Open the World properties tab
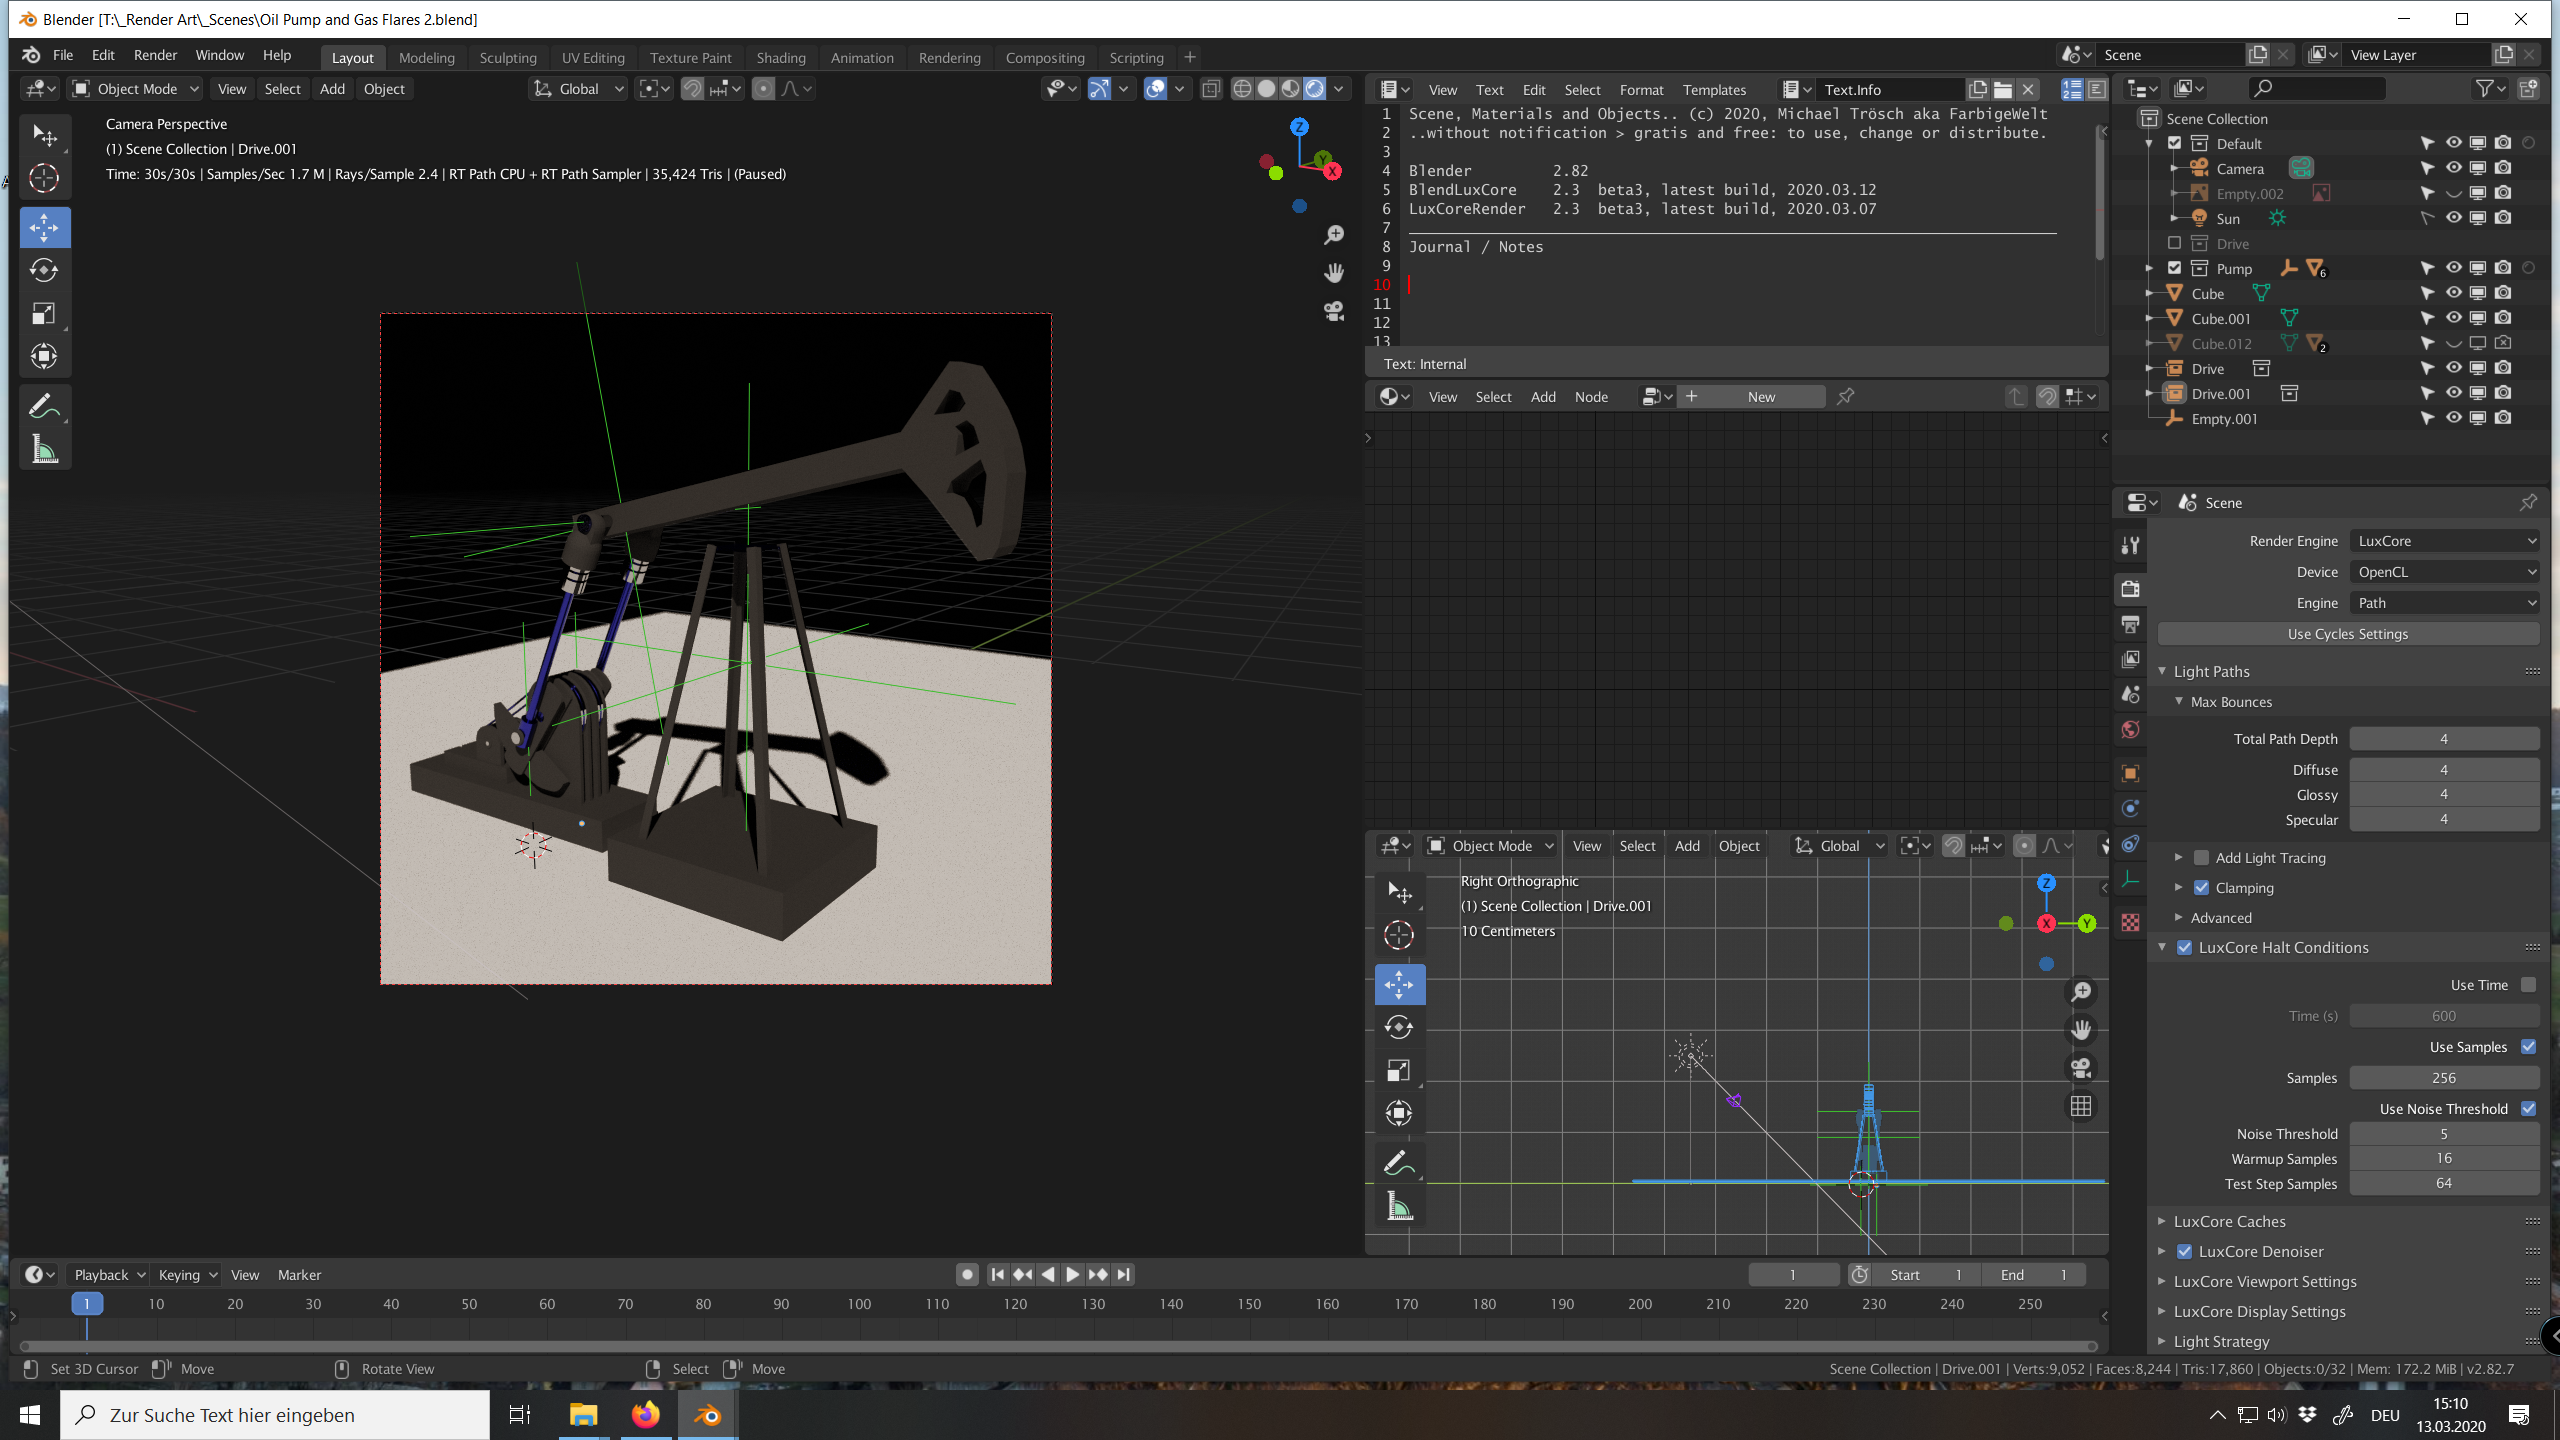Image resolution: width=2560 pixels, height=1440 pixels. [2130, 730]
